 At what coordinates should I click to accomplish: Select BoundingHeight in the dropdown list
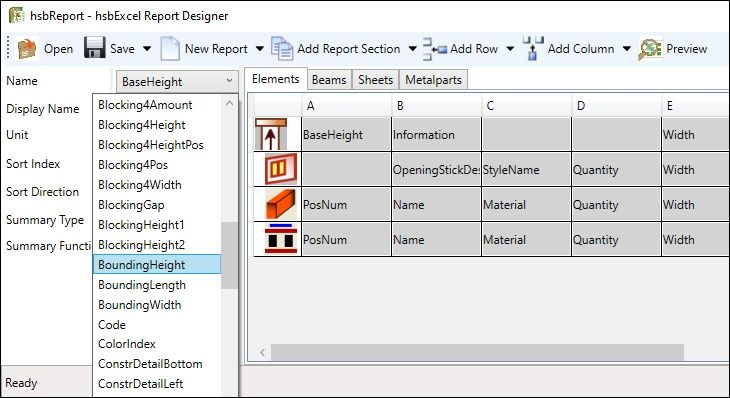click(x=156, y=264)
